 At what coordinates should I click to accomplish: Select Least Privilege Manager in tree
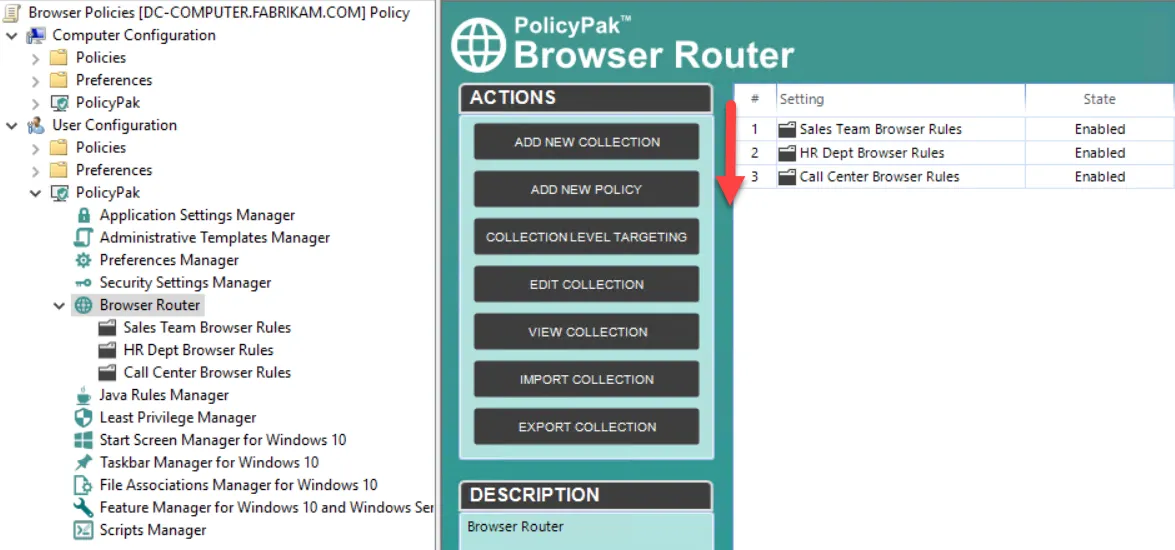click(x=178, y=417)
